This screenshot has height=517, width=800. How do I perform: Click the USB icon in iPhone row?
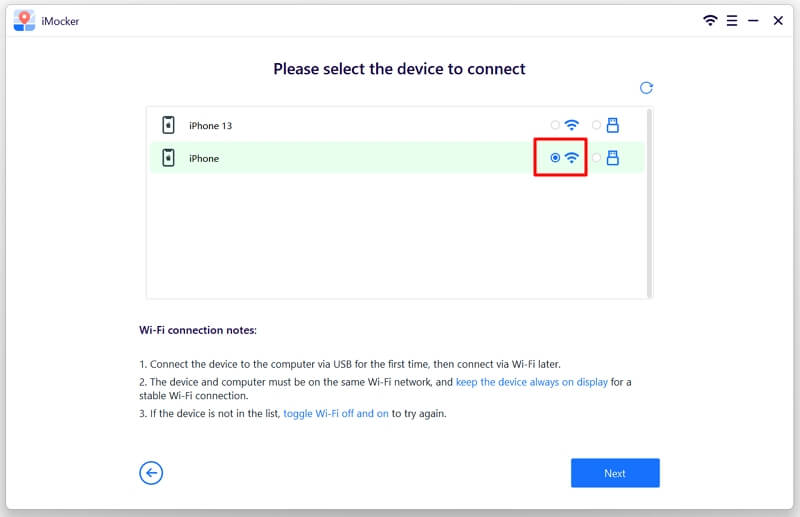click(x=613, y=158)
